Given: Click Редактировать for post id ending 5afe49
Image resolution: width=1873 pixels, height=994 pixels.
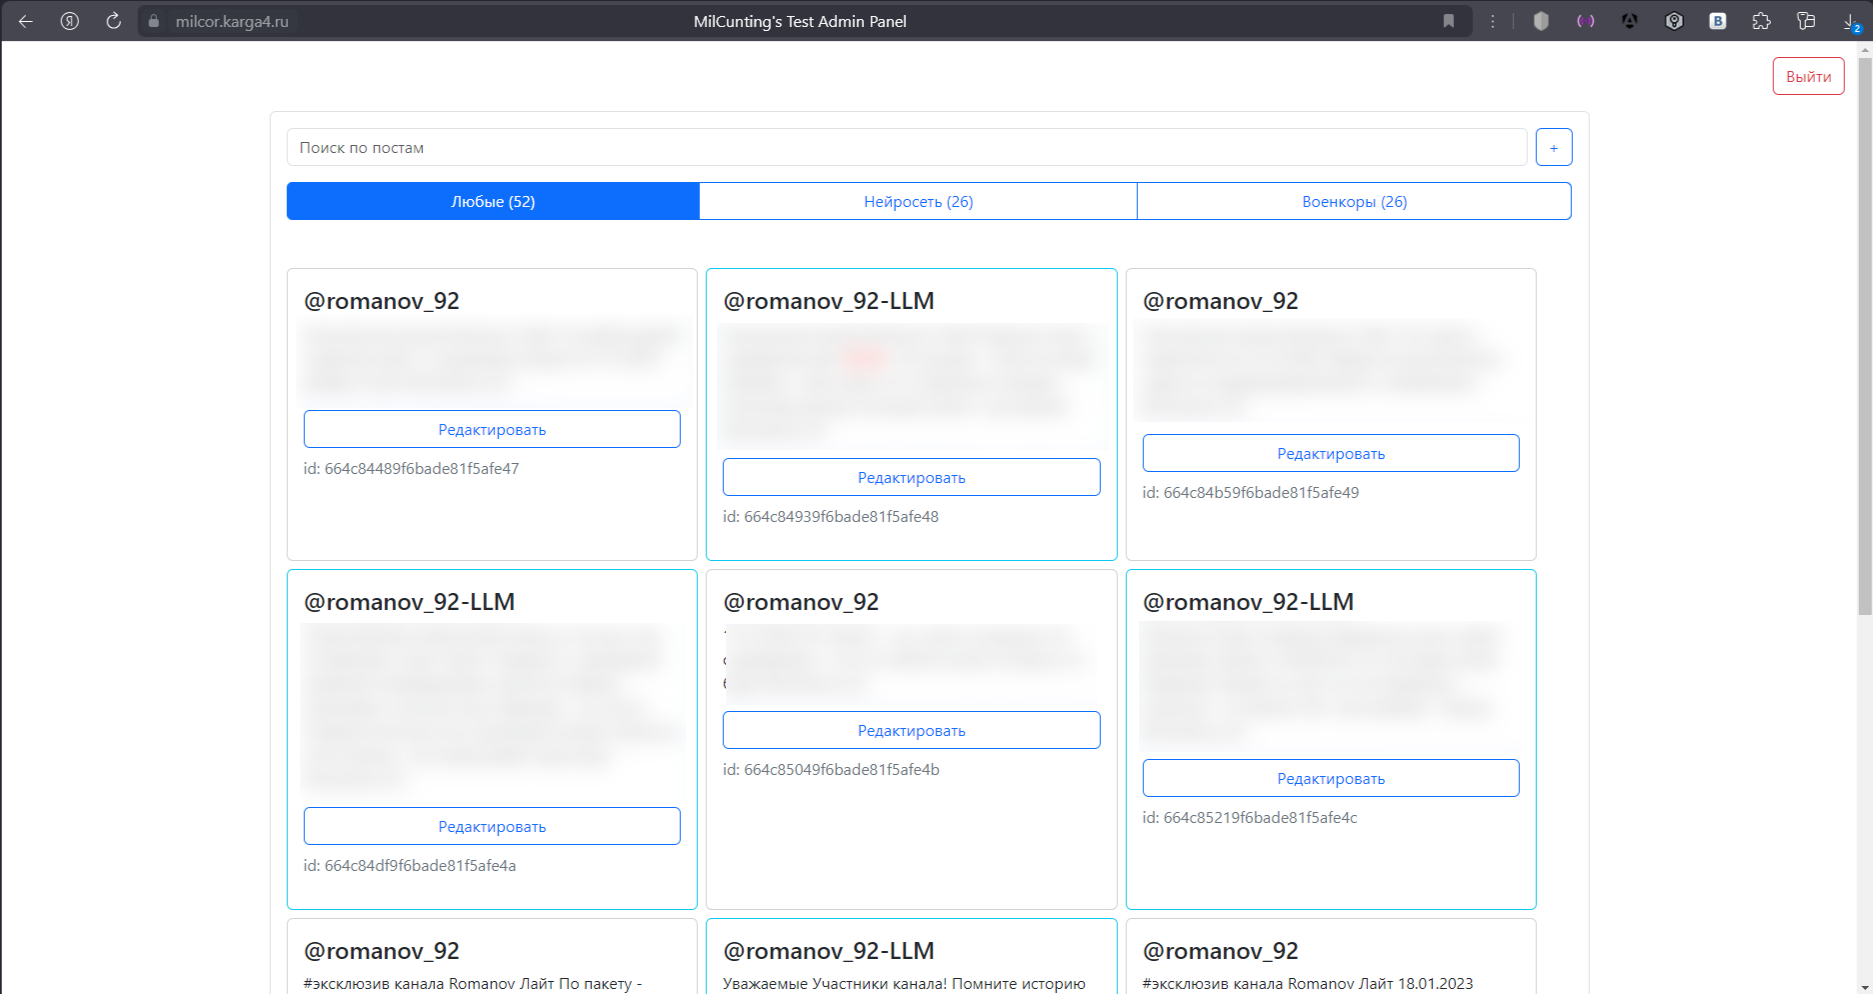Looking at the screenshot, I should pyautogui.click(x=1331, y=453).
